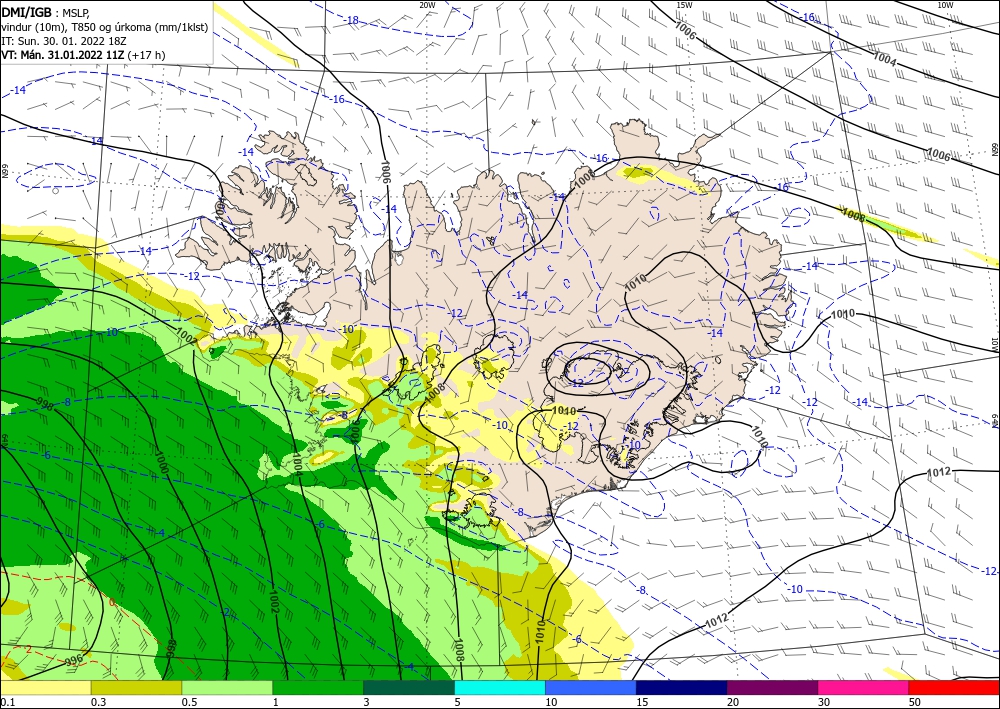Click legend scale value '20'

point(733,702)
